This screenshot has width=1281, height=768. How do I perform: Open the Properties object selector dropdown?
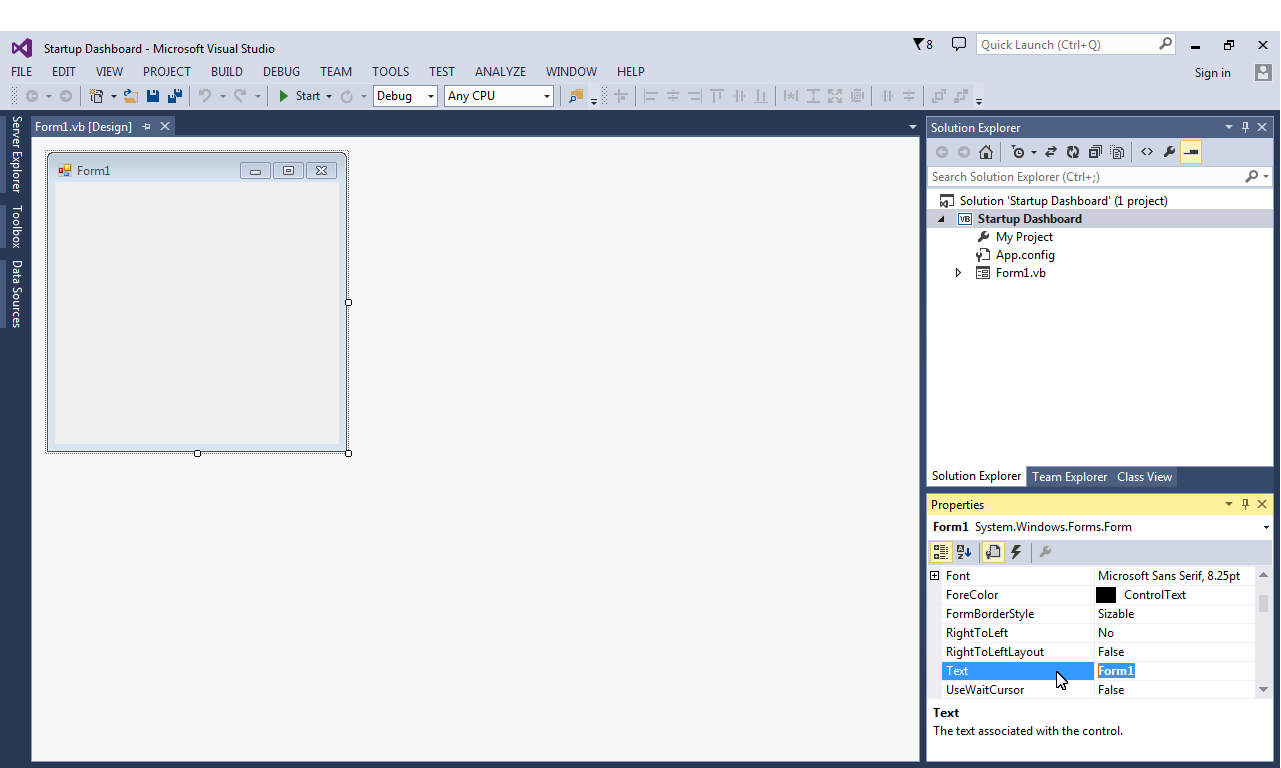coord(1266,527)
